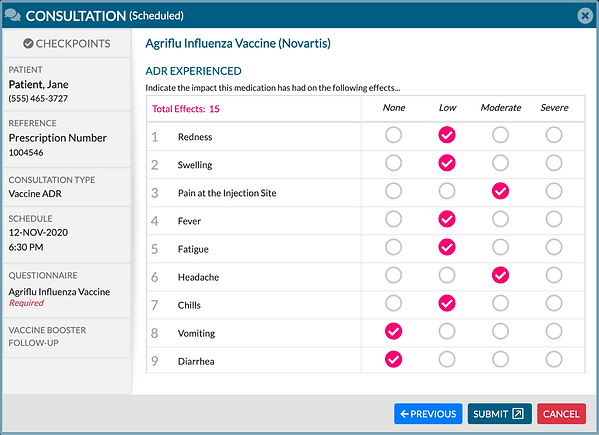The image size is (599, 435).
Task: Click the 'Total Effects: 15' label
Action: (x=186, y=109)
